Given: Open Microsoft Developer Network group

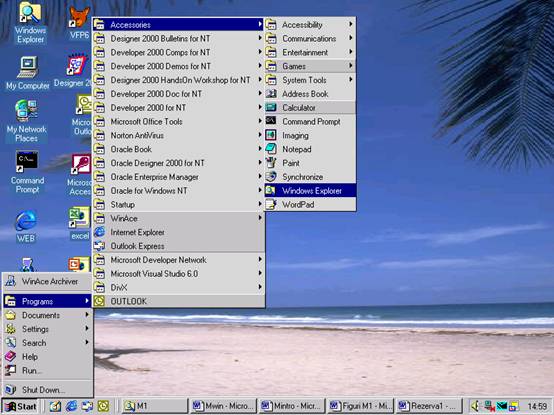Looking at the screenshot, I should pos(178,260).
